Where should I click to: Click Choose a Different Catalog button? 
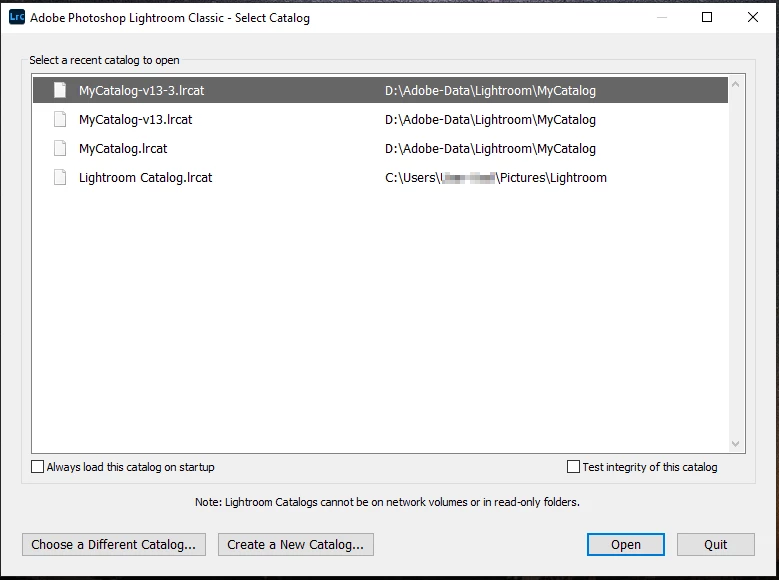(x=114, y=545)
